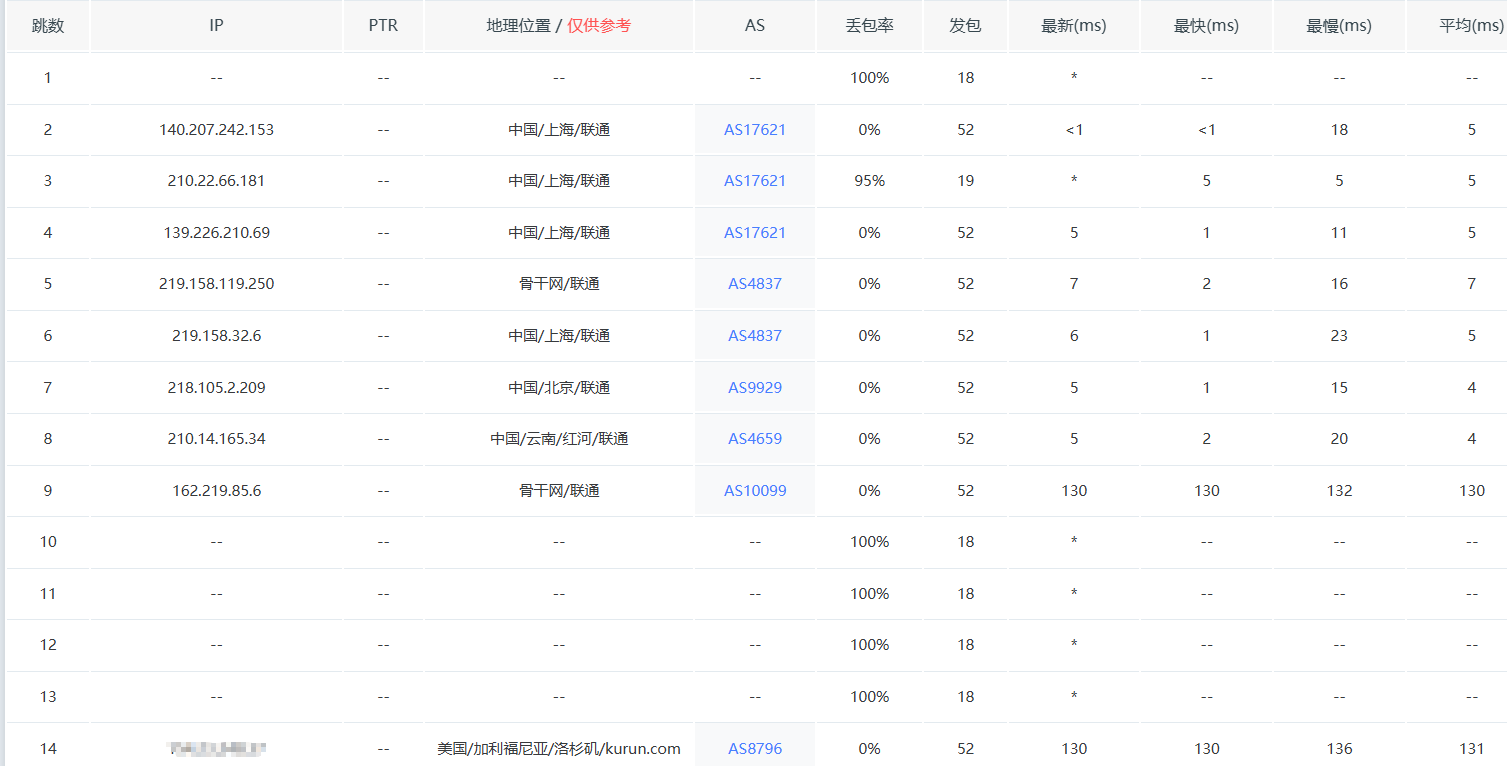Open AS4837 link for 219.158.119.250
1507x766 pixels.
pos(755,284)
